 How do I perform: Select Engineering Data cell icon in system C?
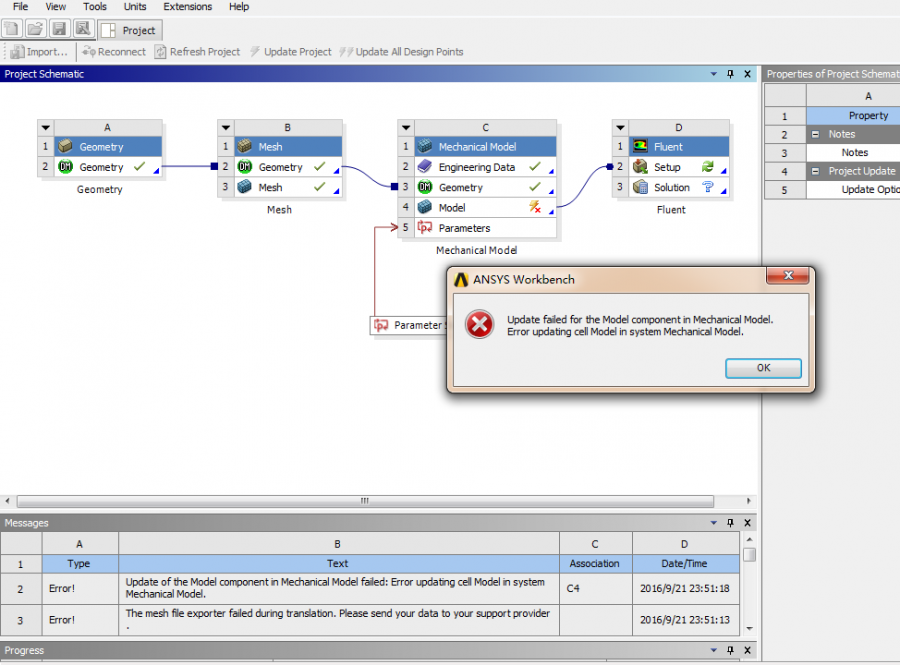425,167
